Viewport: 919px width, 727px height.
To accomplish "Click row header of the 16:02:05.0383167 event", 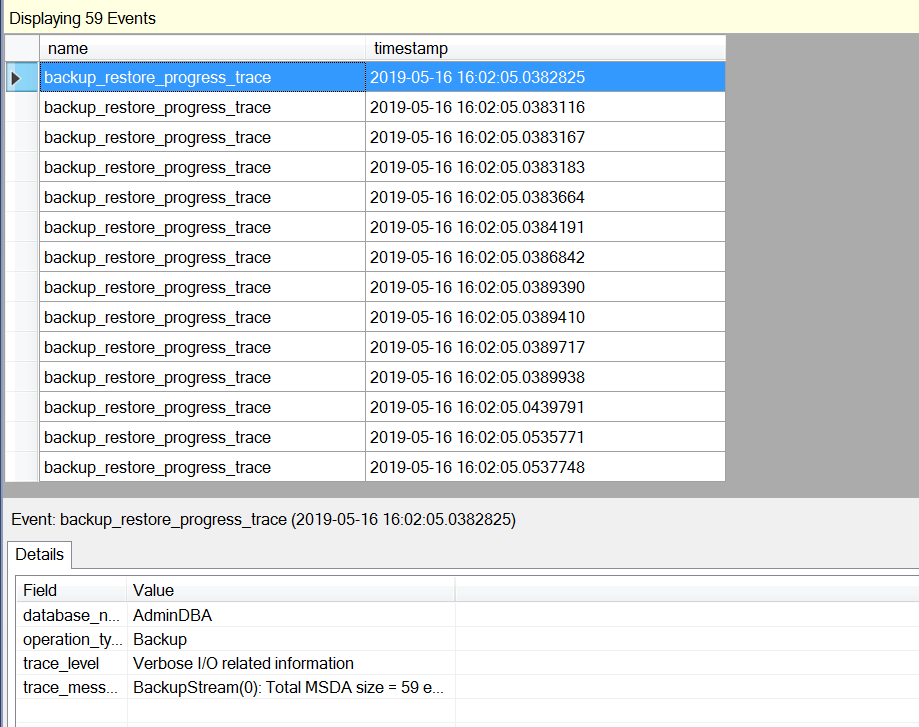I will coord(22,137).
